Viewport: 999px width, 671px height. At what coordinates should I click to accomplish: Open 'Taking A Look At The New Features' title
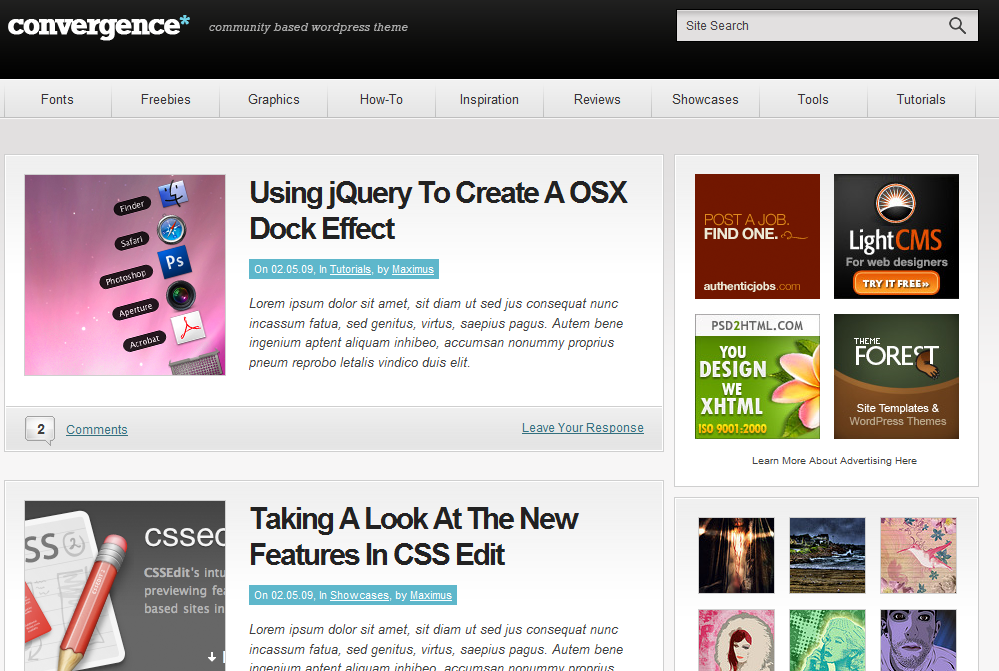pyautogui.click(x=414, y=537)
